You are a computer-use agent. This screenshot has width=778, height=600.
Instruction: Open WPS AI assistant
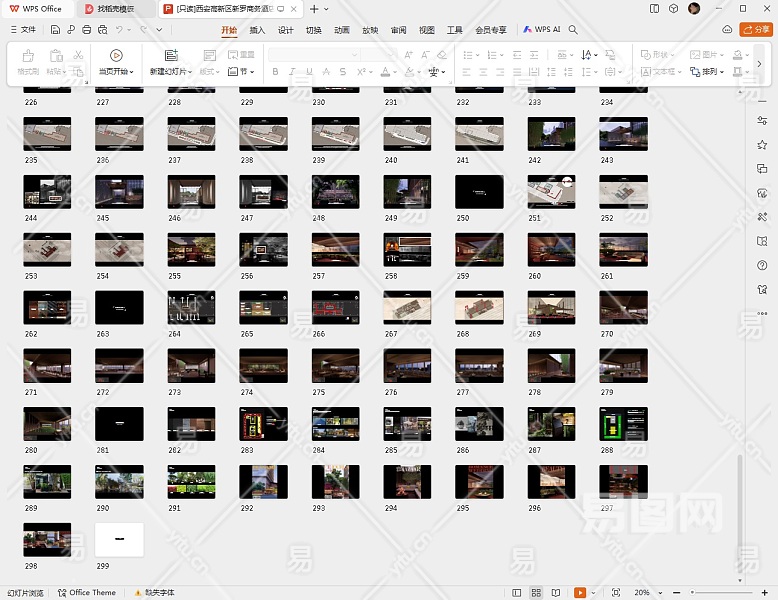[541, 30]
